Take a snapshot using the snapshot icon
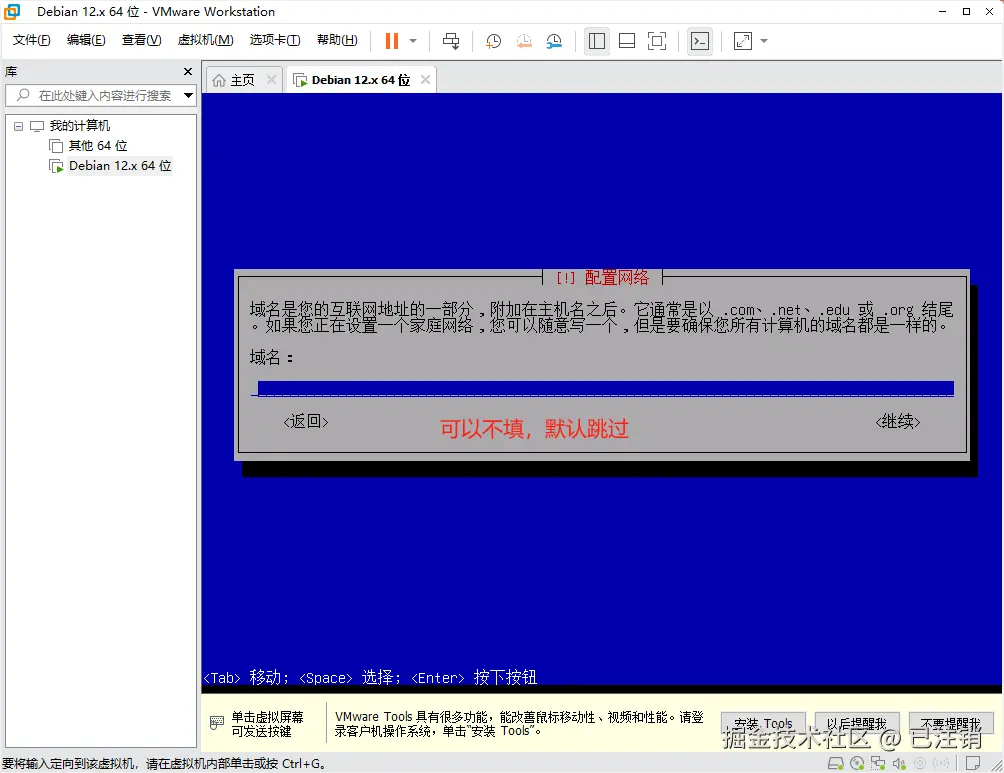 tap(493, 41)
